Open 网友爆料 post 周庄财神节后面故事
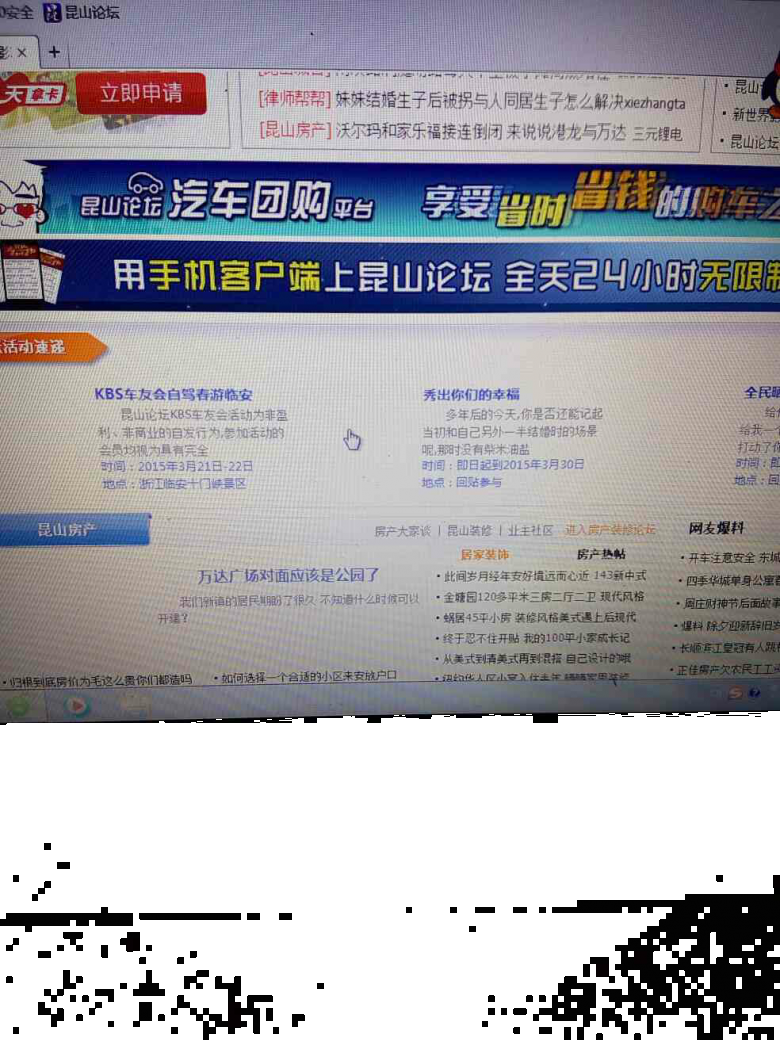The width and height of the screenshot is (780, 1040). (732, 603)
